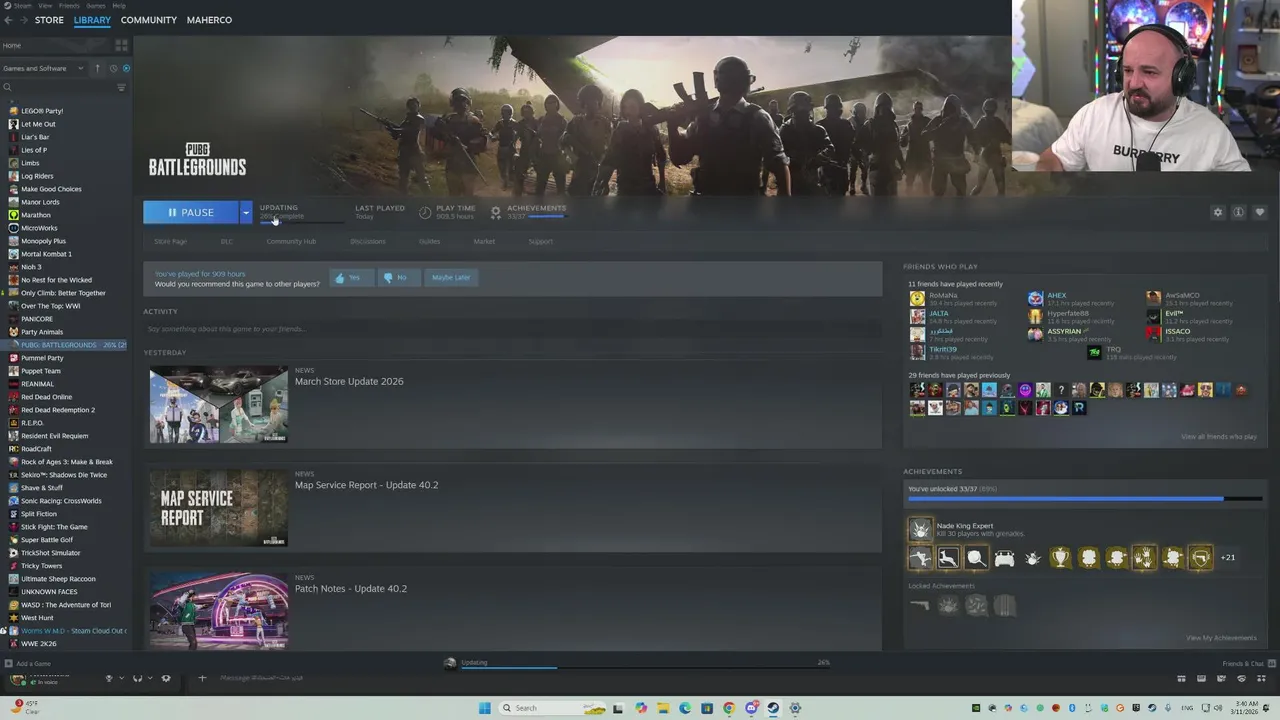Image resolution: width=1280 pixels, height=720 pixels.
Task: Open View My Achievements link
Action: 1221,638
